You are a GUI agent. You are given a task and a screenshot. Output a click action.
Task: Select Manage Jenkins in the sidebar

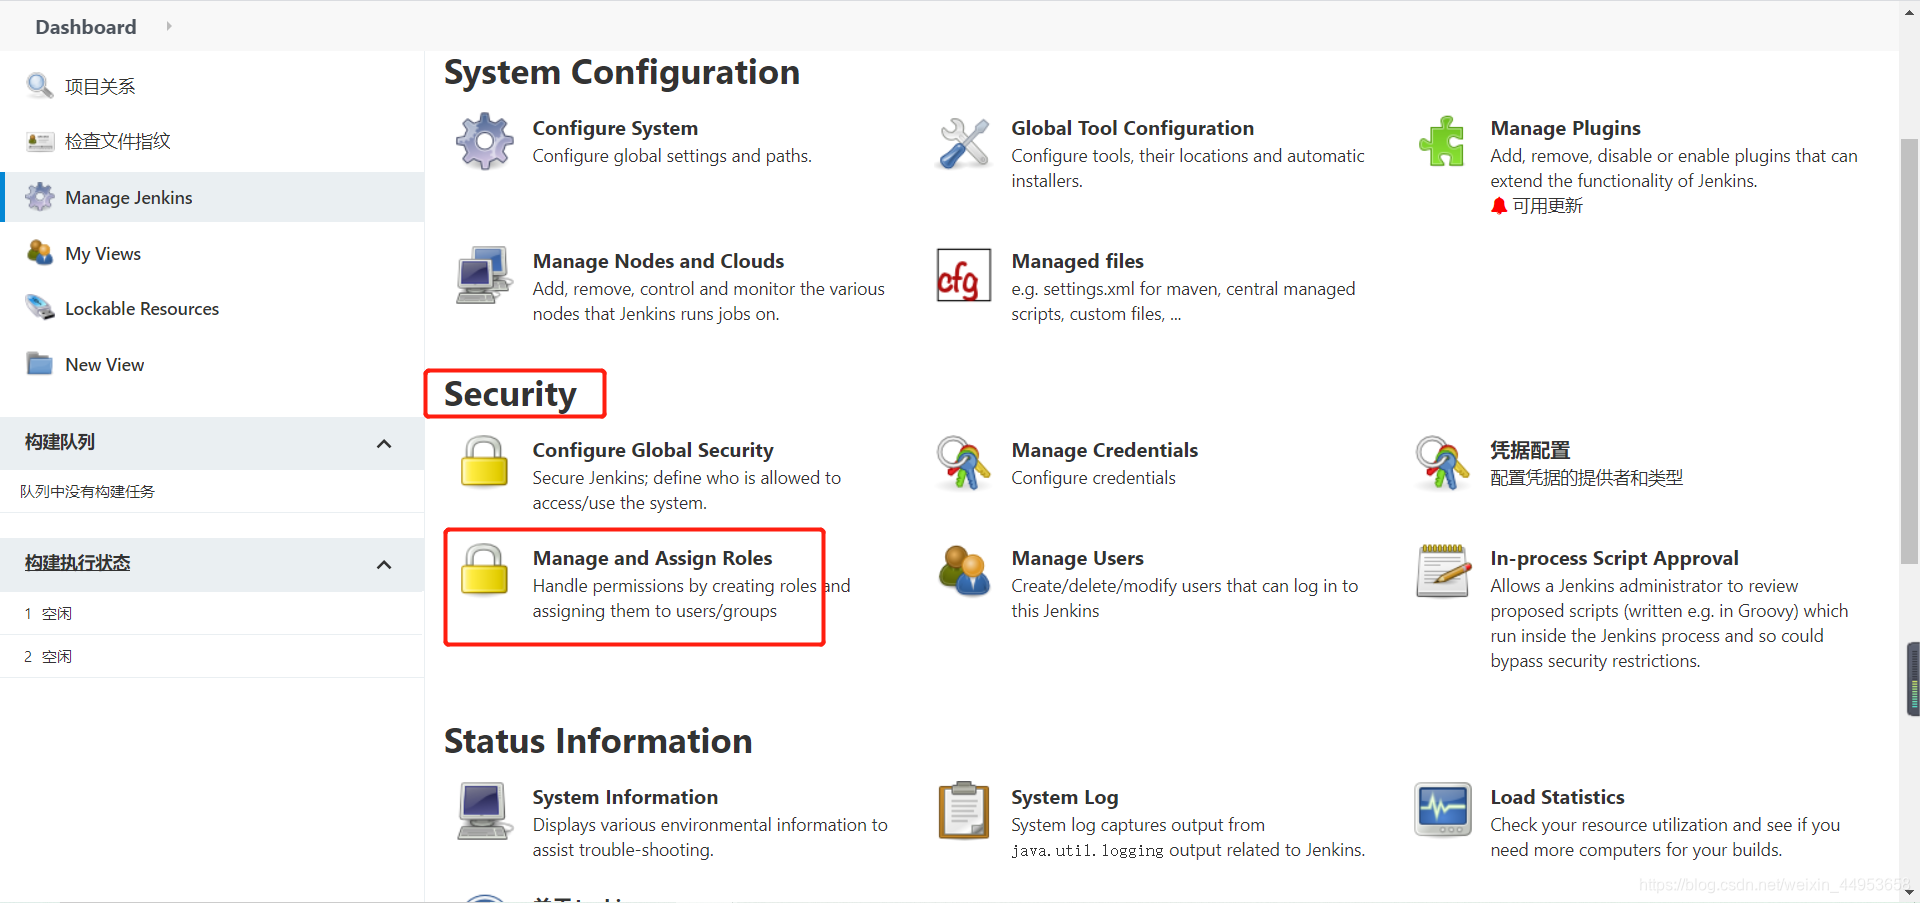coord(128,198)
